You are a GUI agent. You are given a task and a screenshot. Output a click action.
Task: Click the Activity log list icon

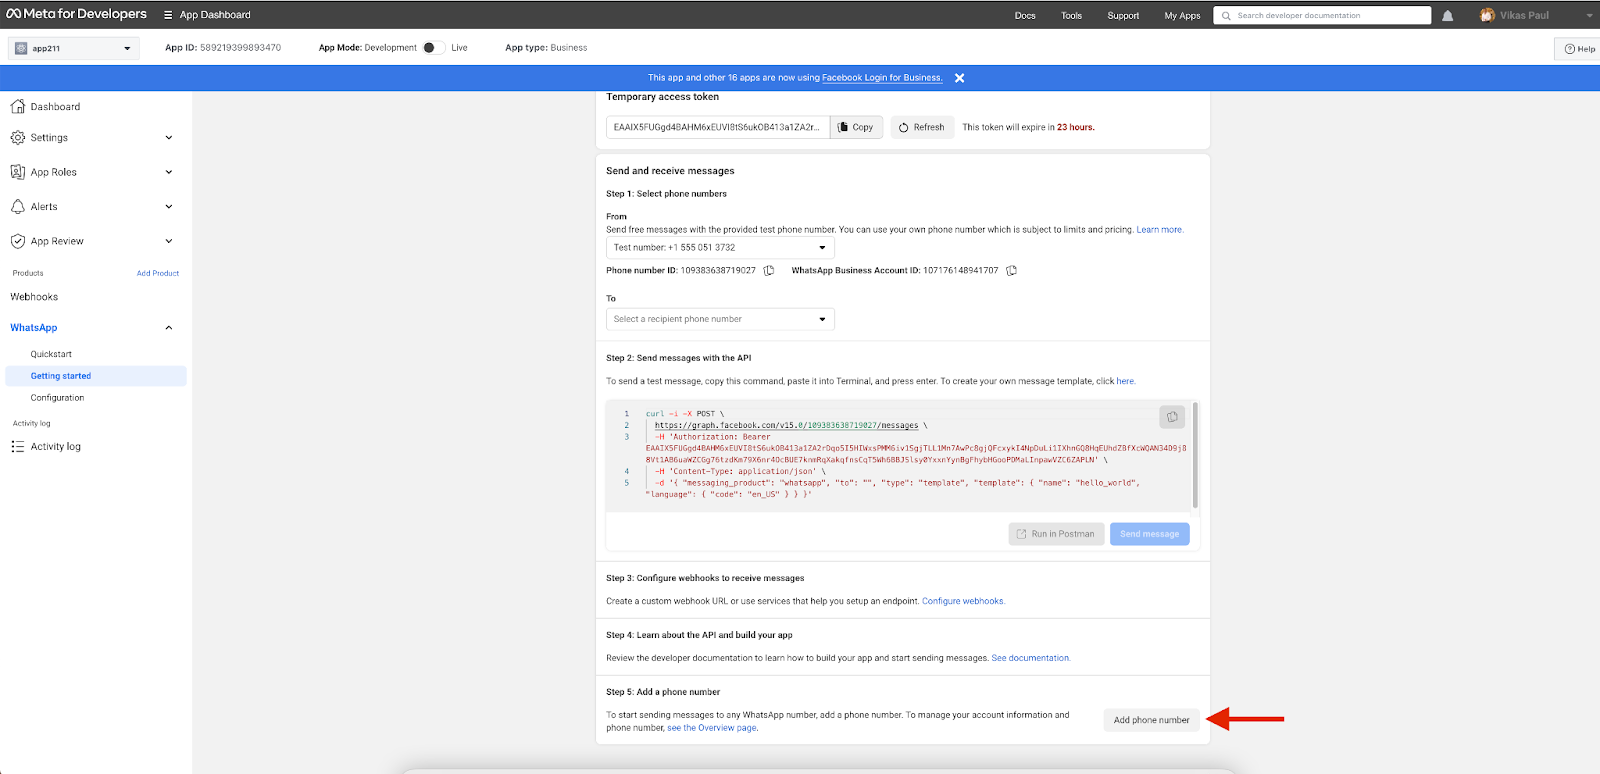(18, 446)
